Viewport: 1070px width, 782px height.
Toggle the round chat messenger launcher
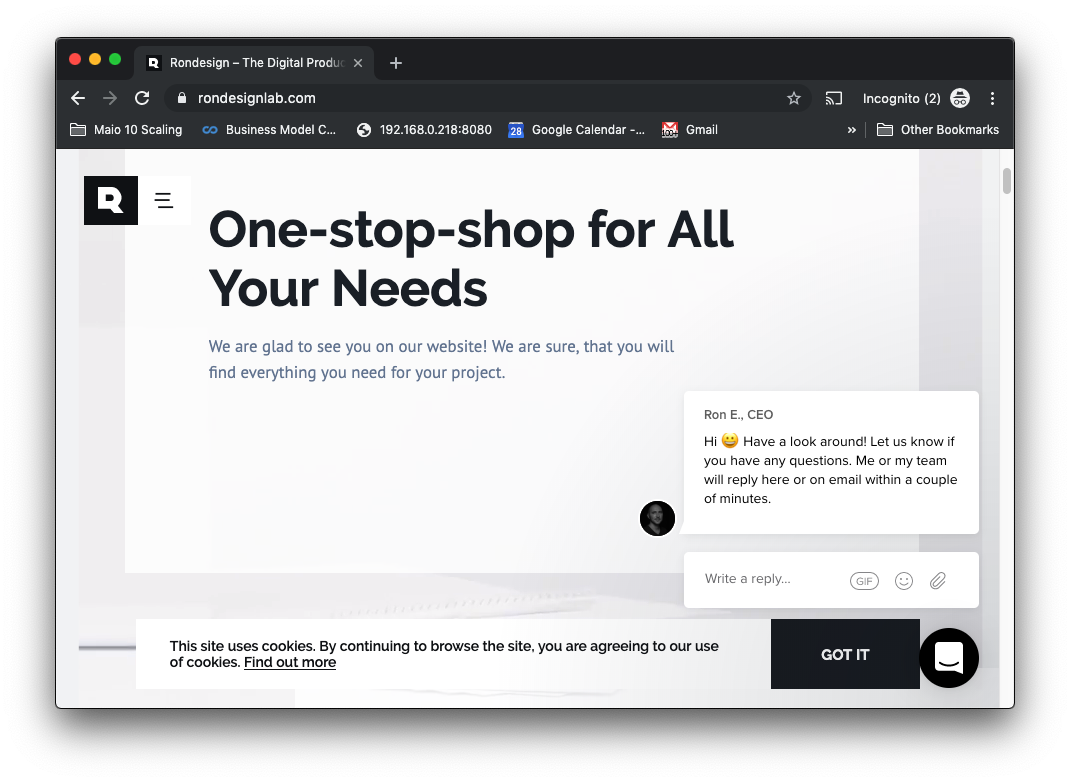pos(949,658)
